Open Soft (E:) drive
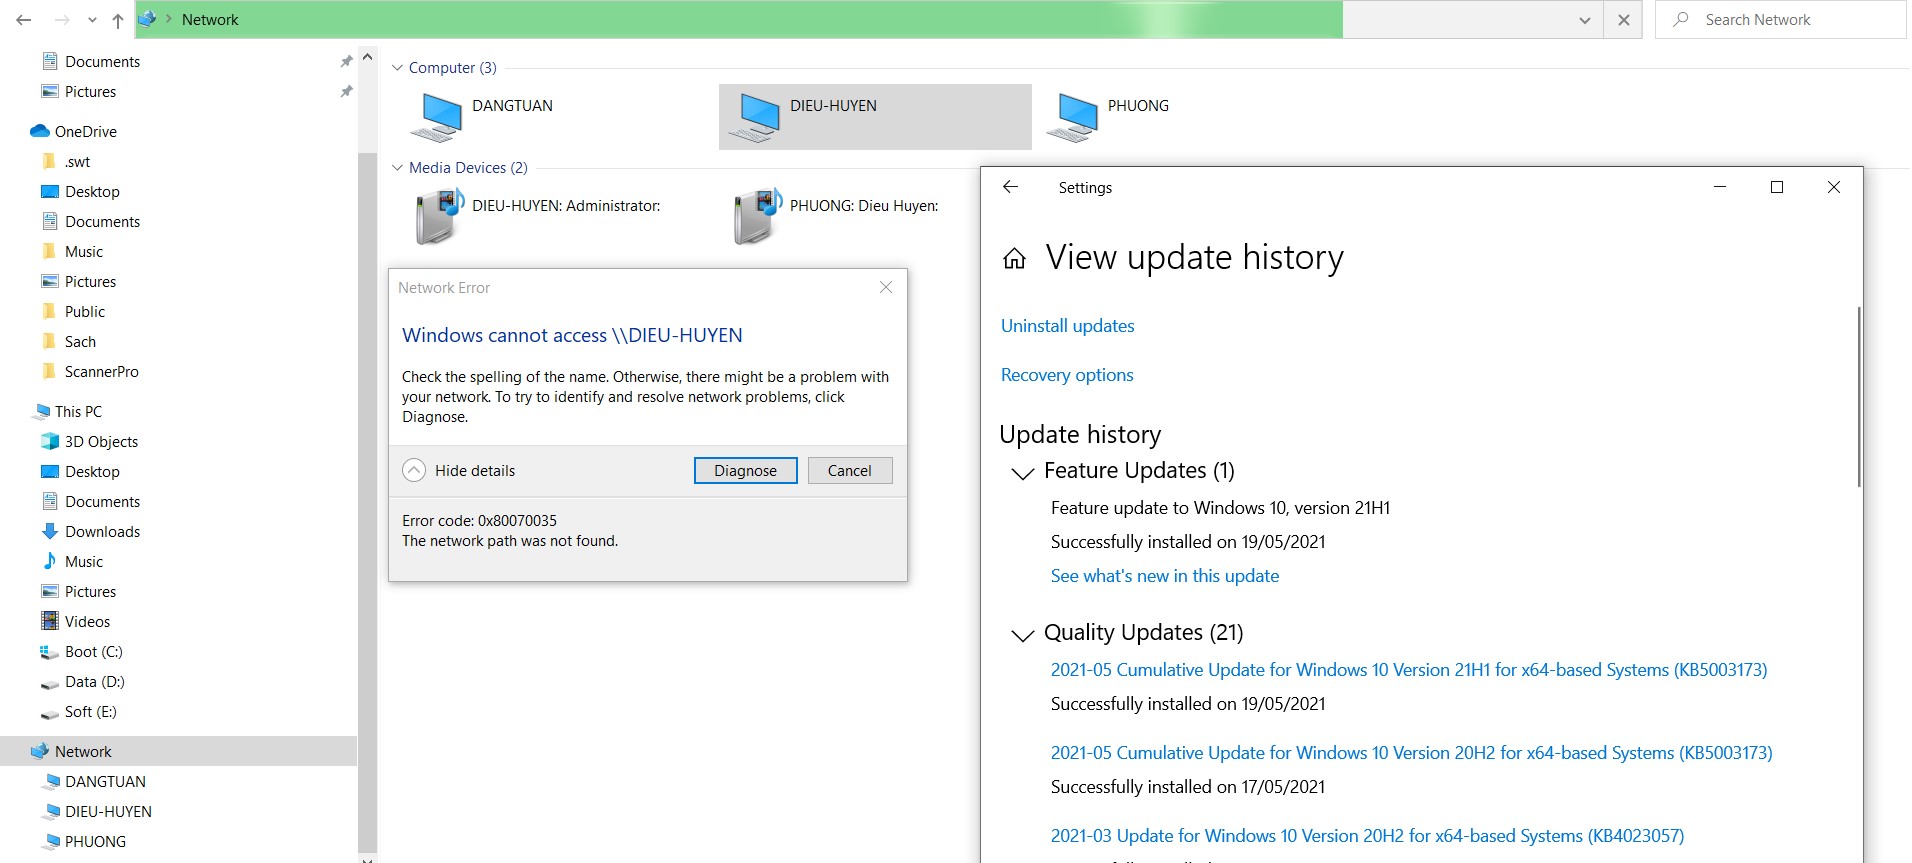The width and height of the screenshot is (1912, 863). click(x=79, y=711)
